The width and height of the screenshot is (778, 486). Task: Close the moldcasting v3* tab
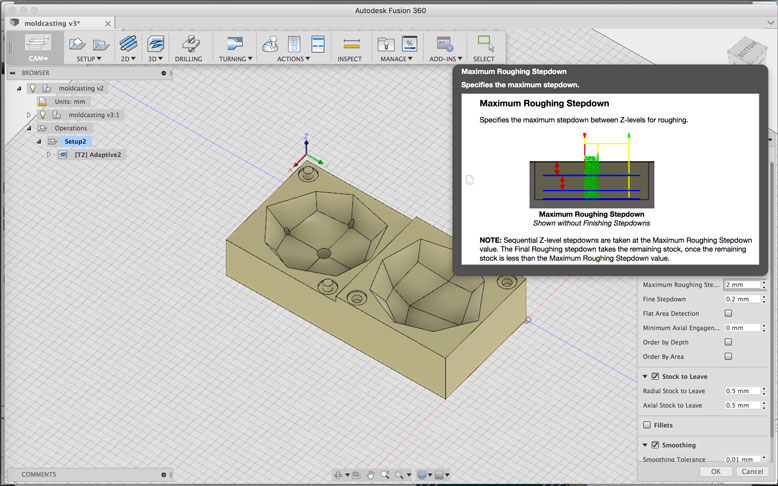(x=108, y=23)
